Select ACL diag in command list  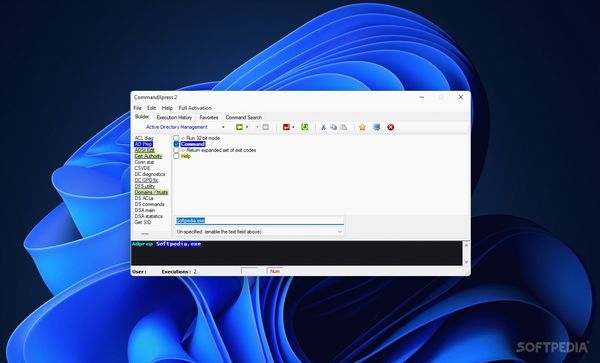144,138
